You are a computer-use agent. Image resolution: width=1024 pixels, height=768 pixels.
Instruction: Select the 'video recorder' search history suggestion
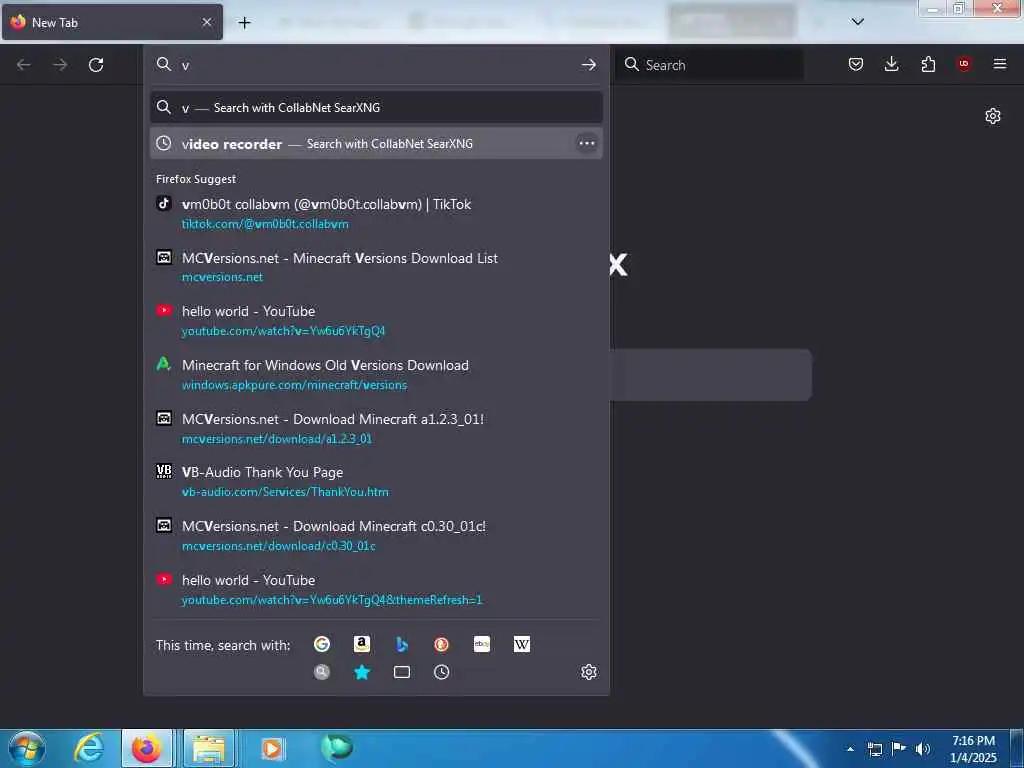376,143
